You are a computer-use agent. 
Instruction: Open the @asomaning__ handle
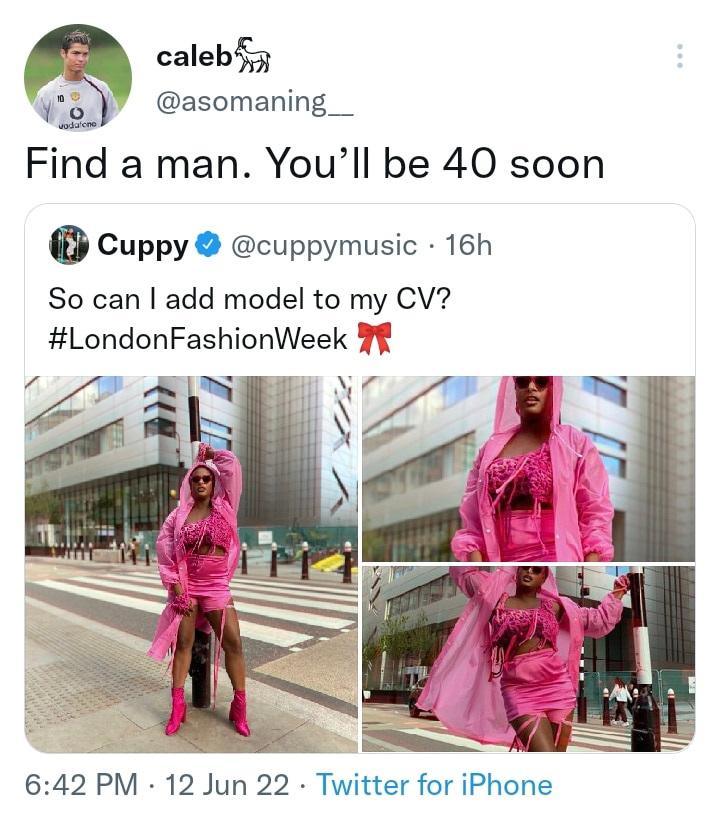tap(255, 101)
